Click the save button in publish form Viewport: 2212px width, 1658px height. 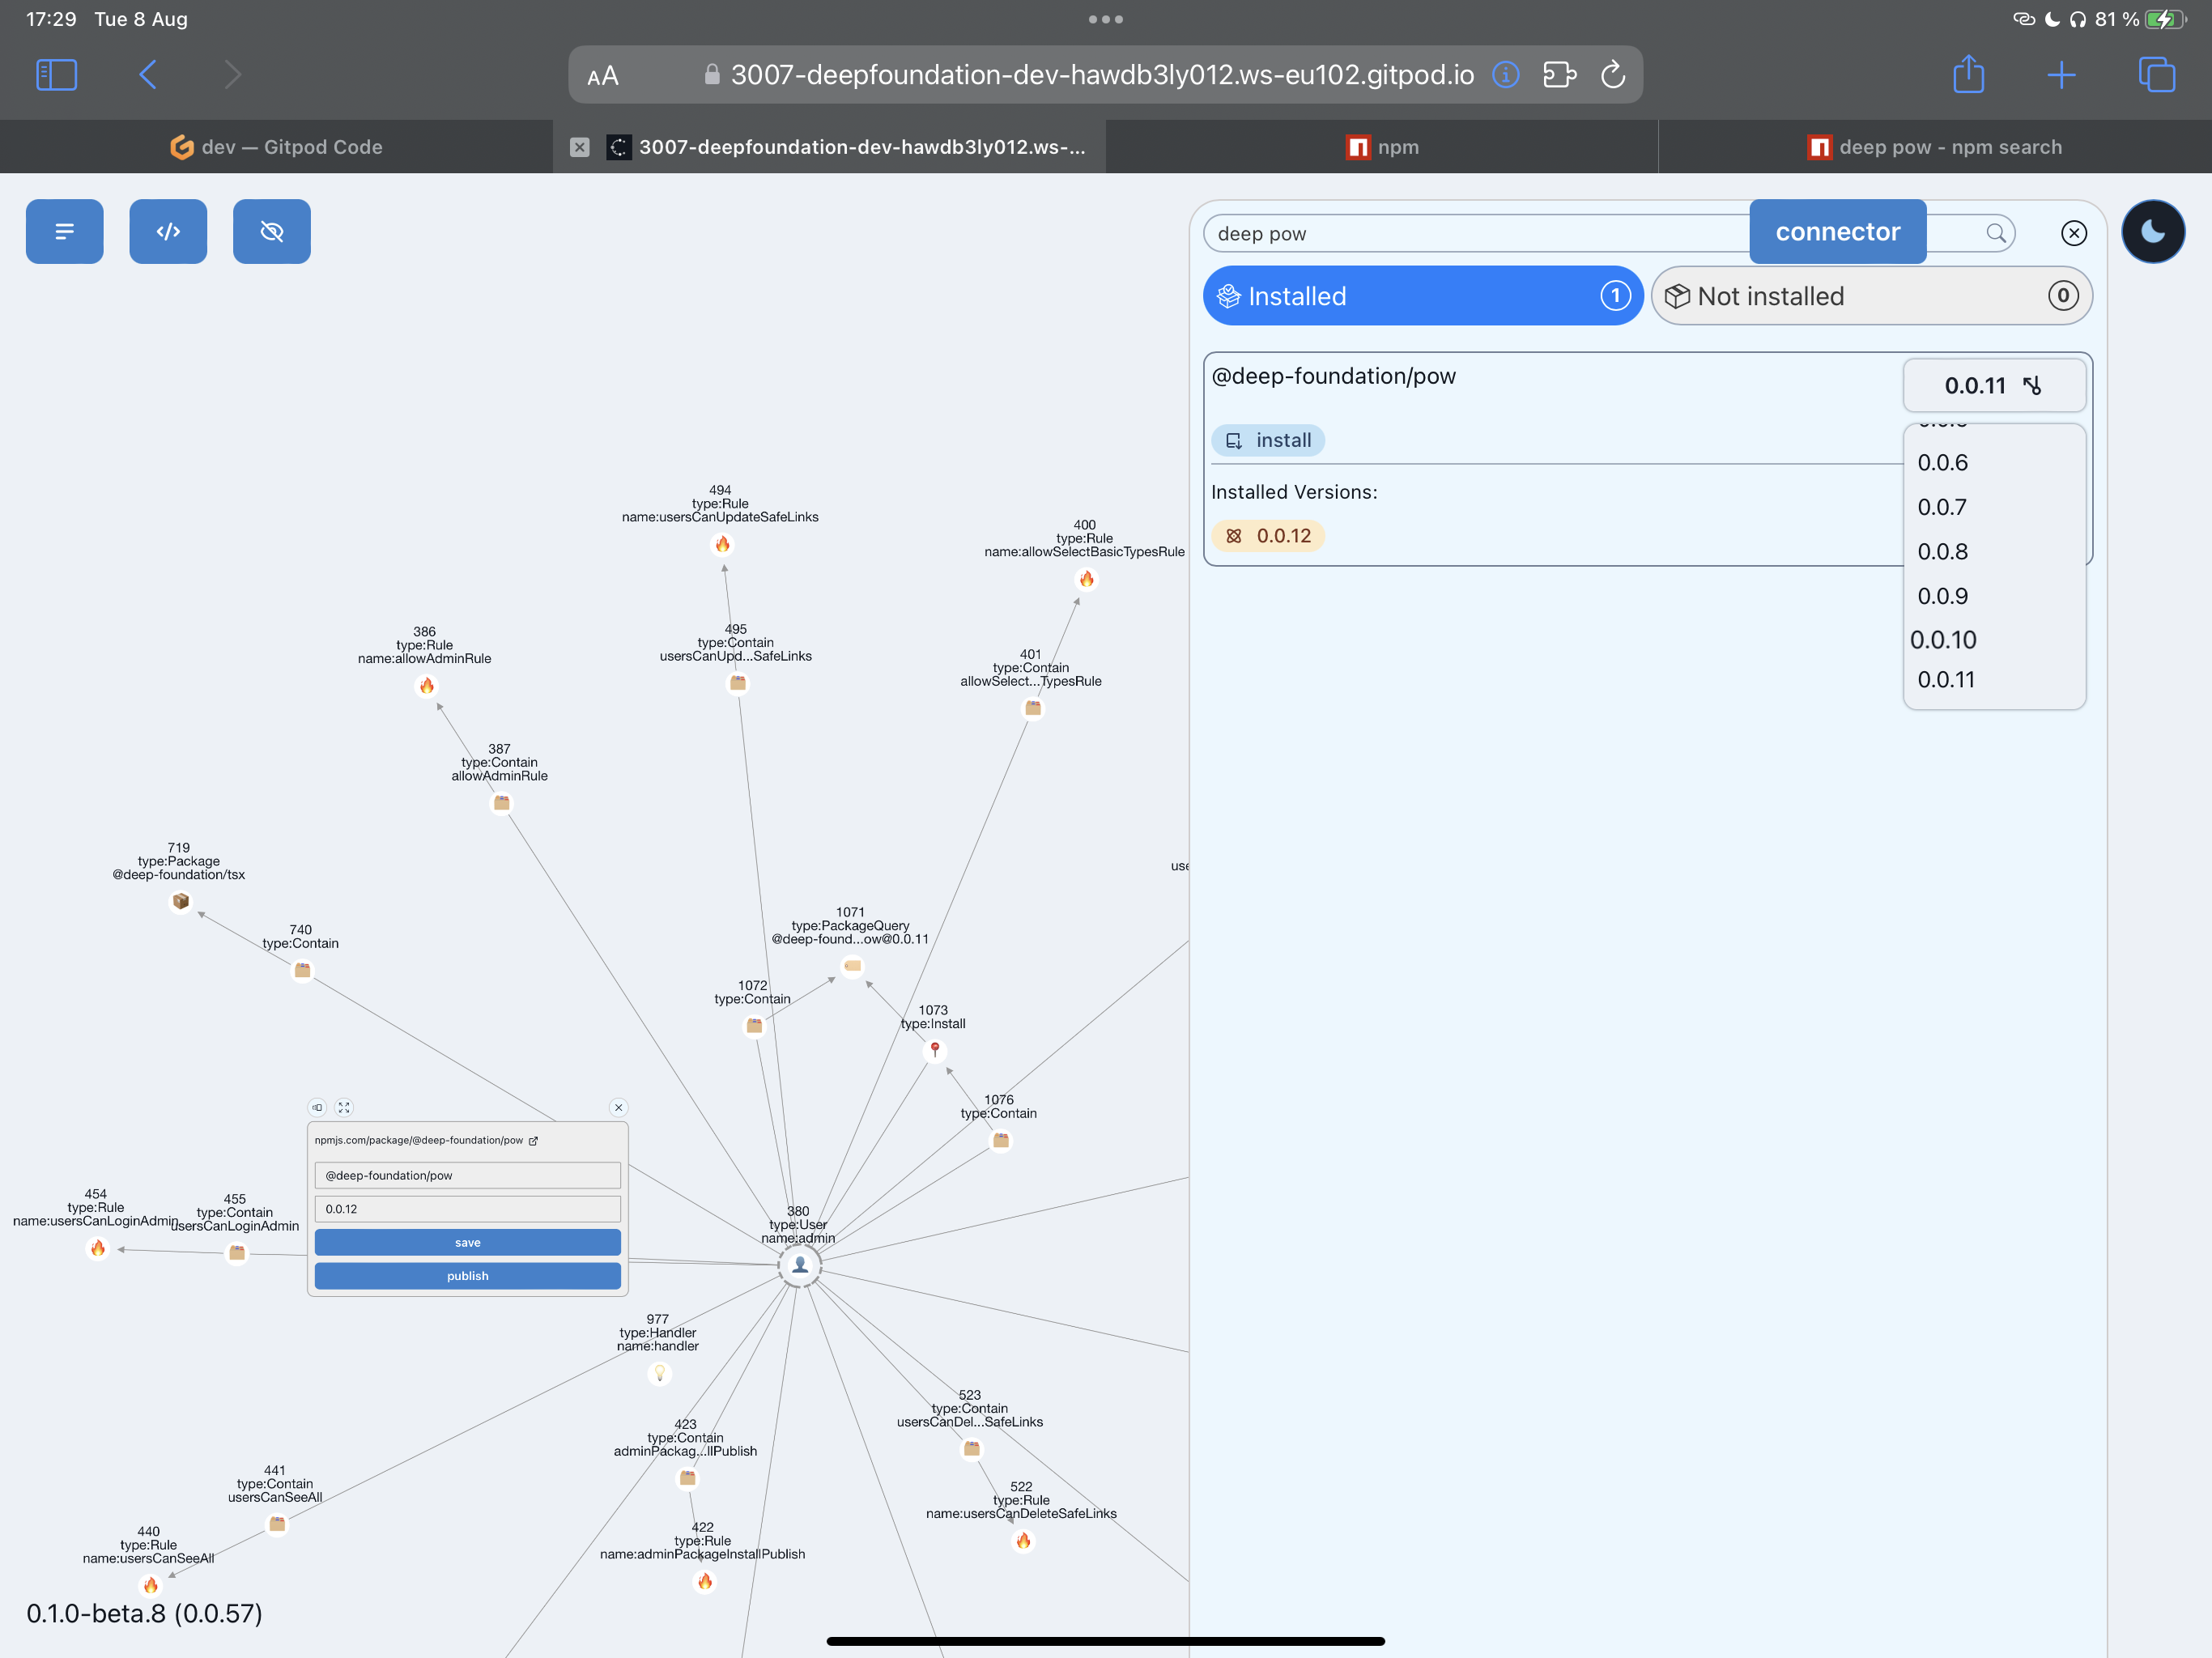coord(467,1242)
